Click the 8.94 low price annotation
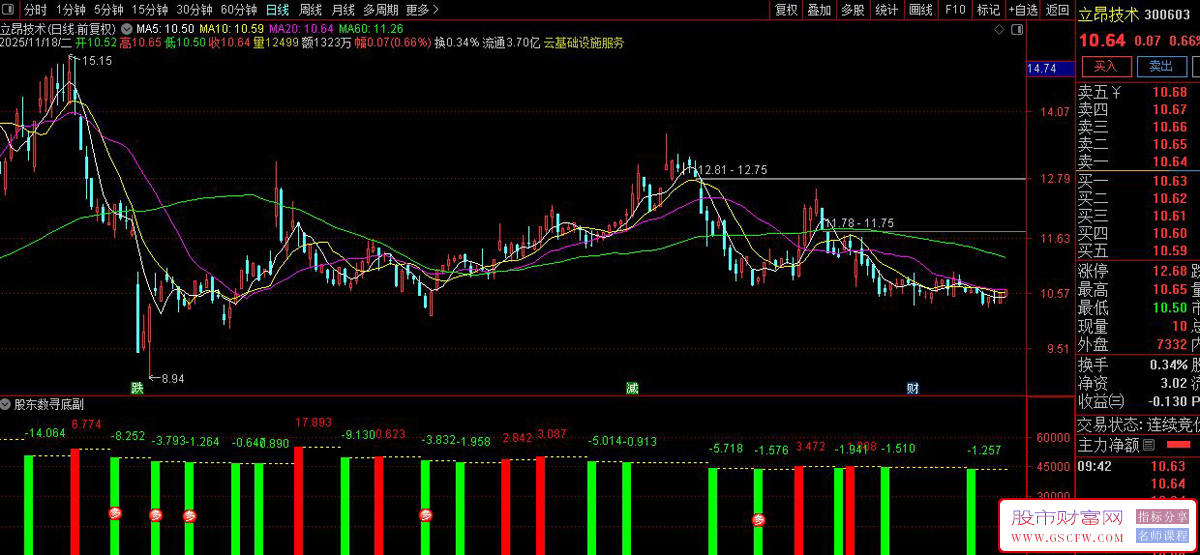 (173, 378)
